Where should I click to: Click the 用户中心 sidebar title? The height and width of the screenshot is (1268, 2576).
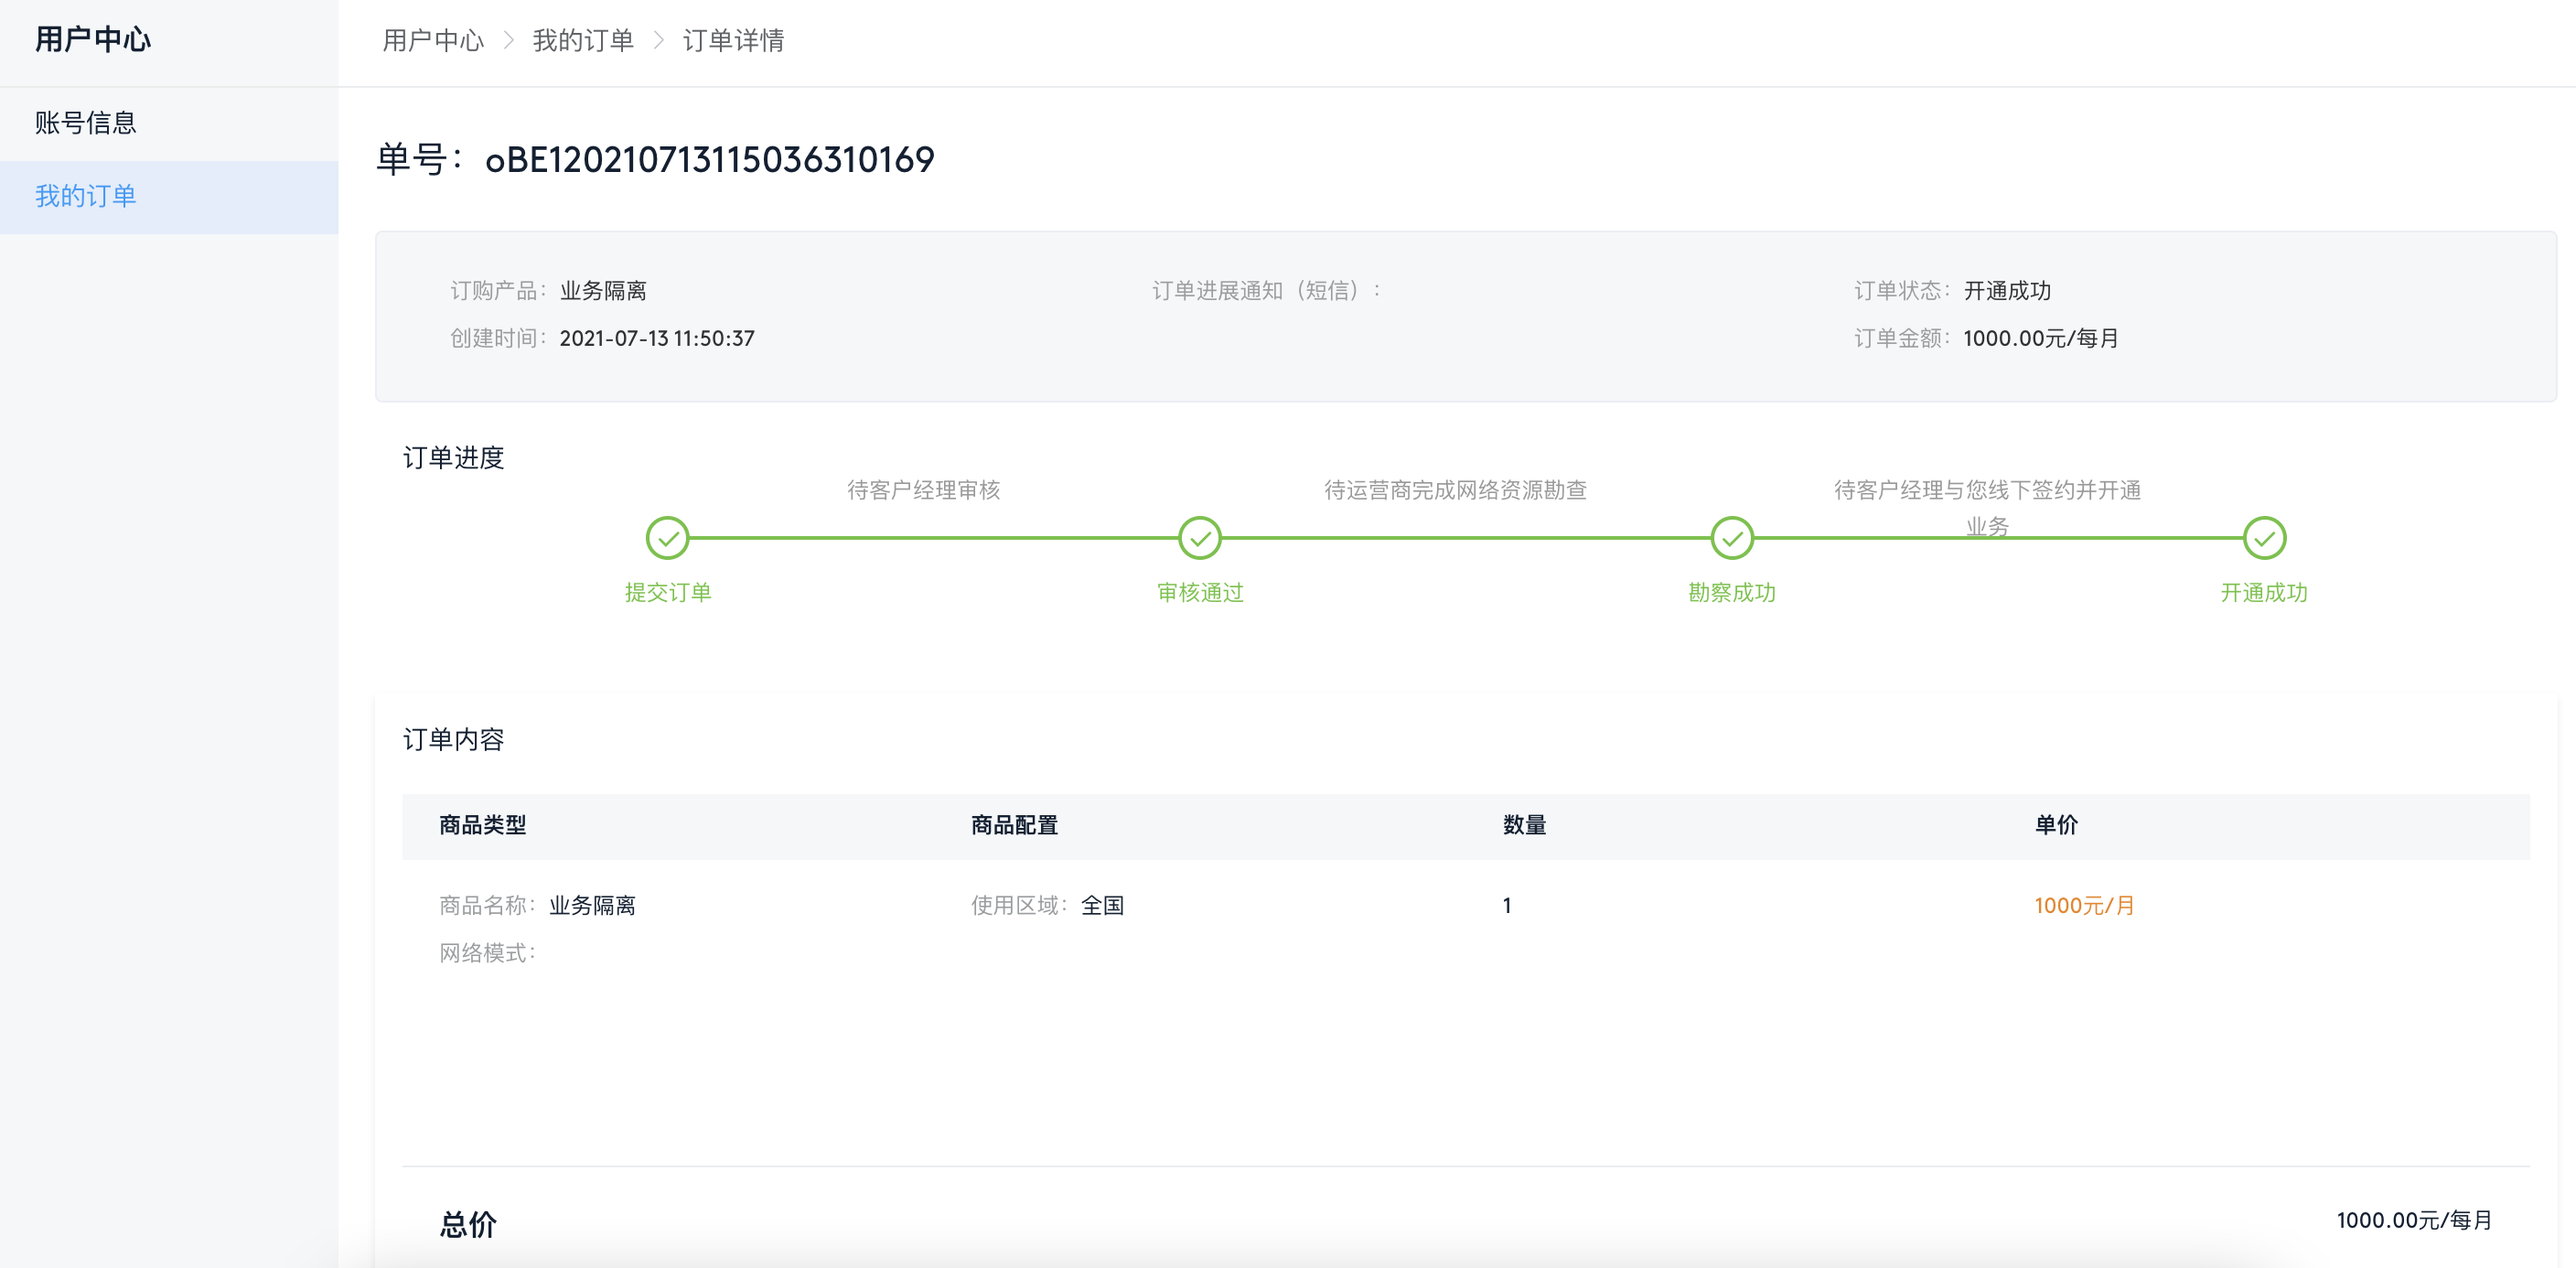(93, 39)
